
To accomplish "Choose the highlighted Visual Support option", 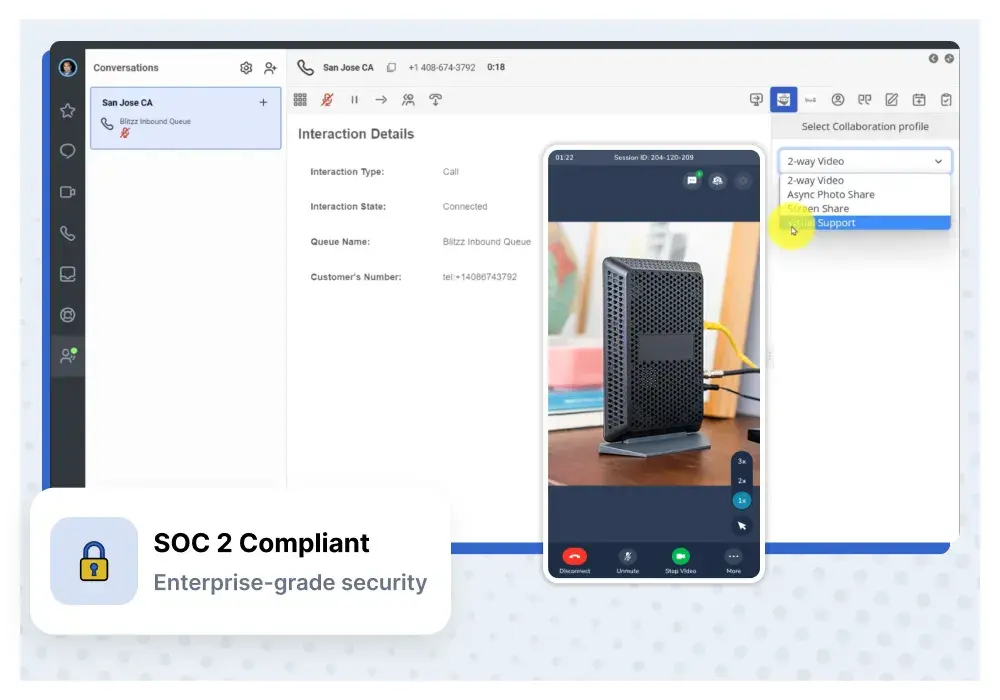I will pos(865,222).
